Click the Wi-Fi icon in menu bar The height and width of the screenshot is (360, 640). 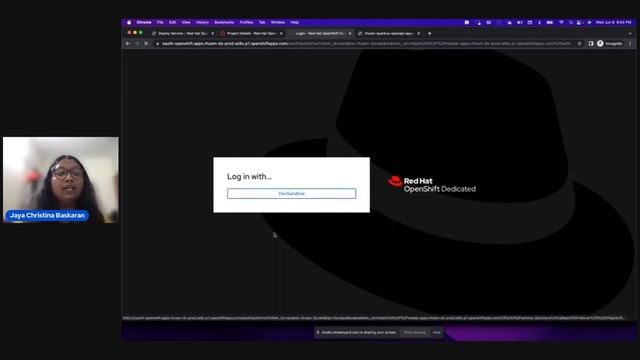(x=561, y=22)
